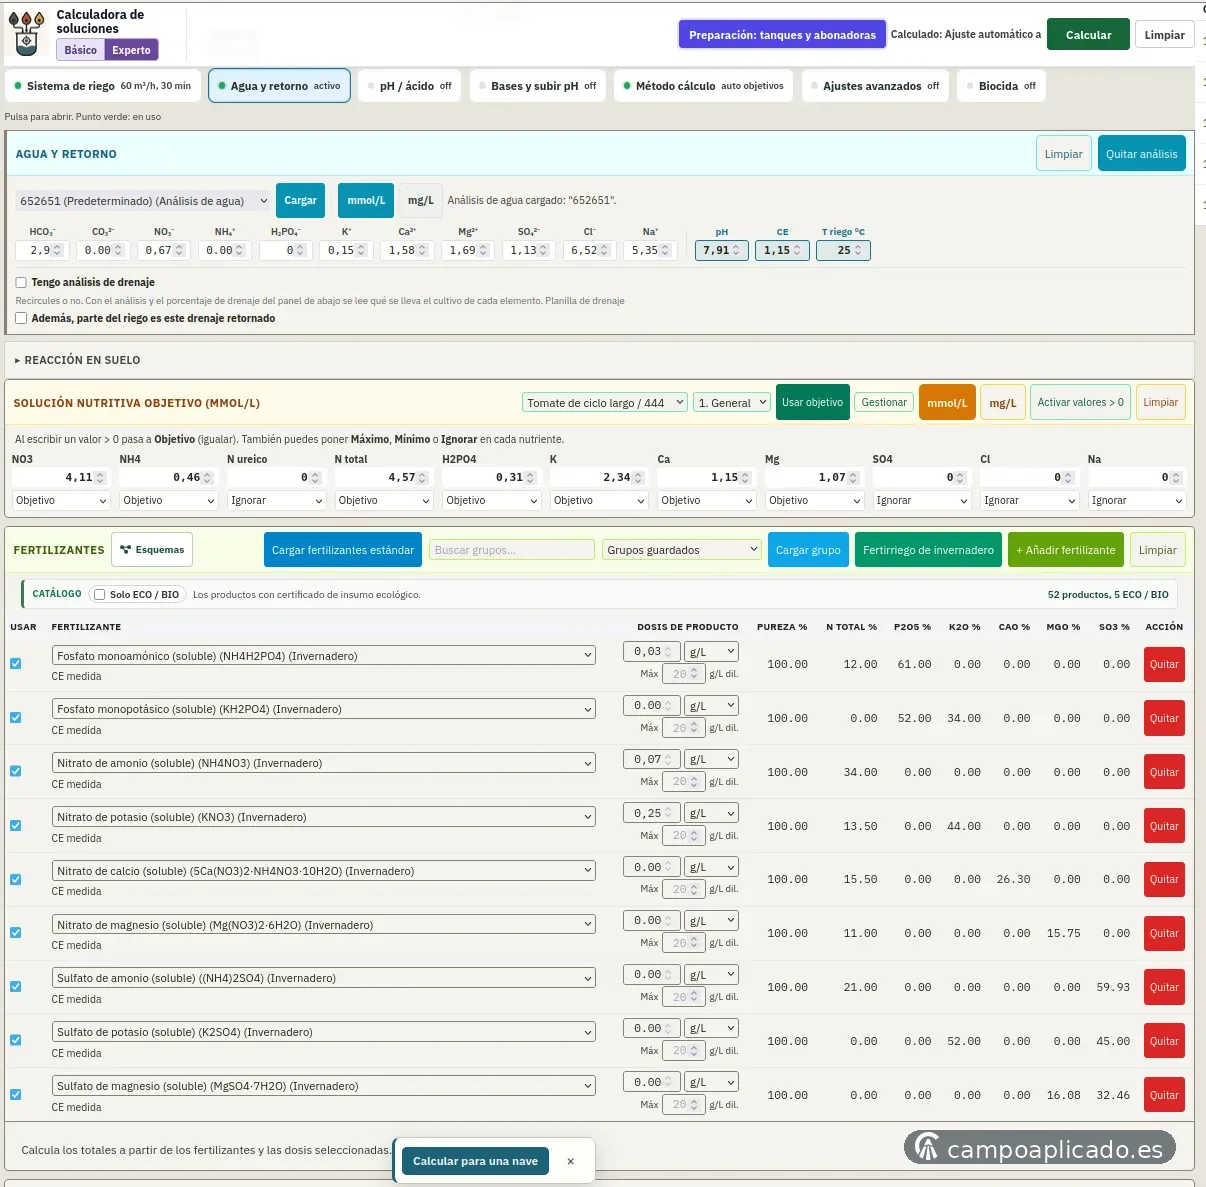
Task: Click Calcular para una nave button
Action: pos(475,1161)
